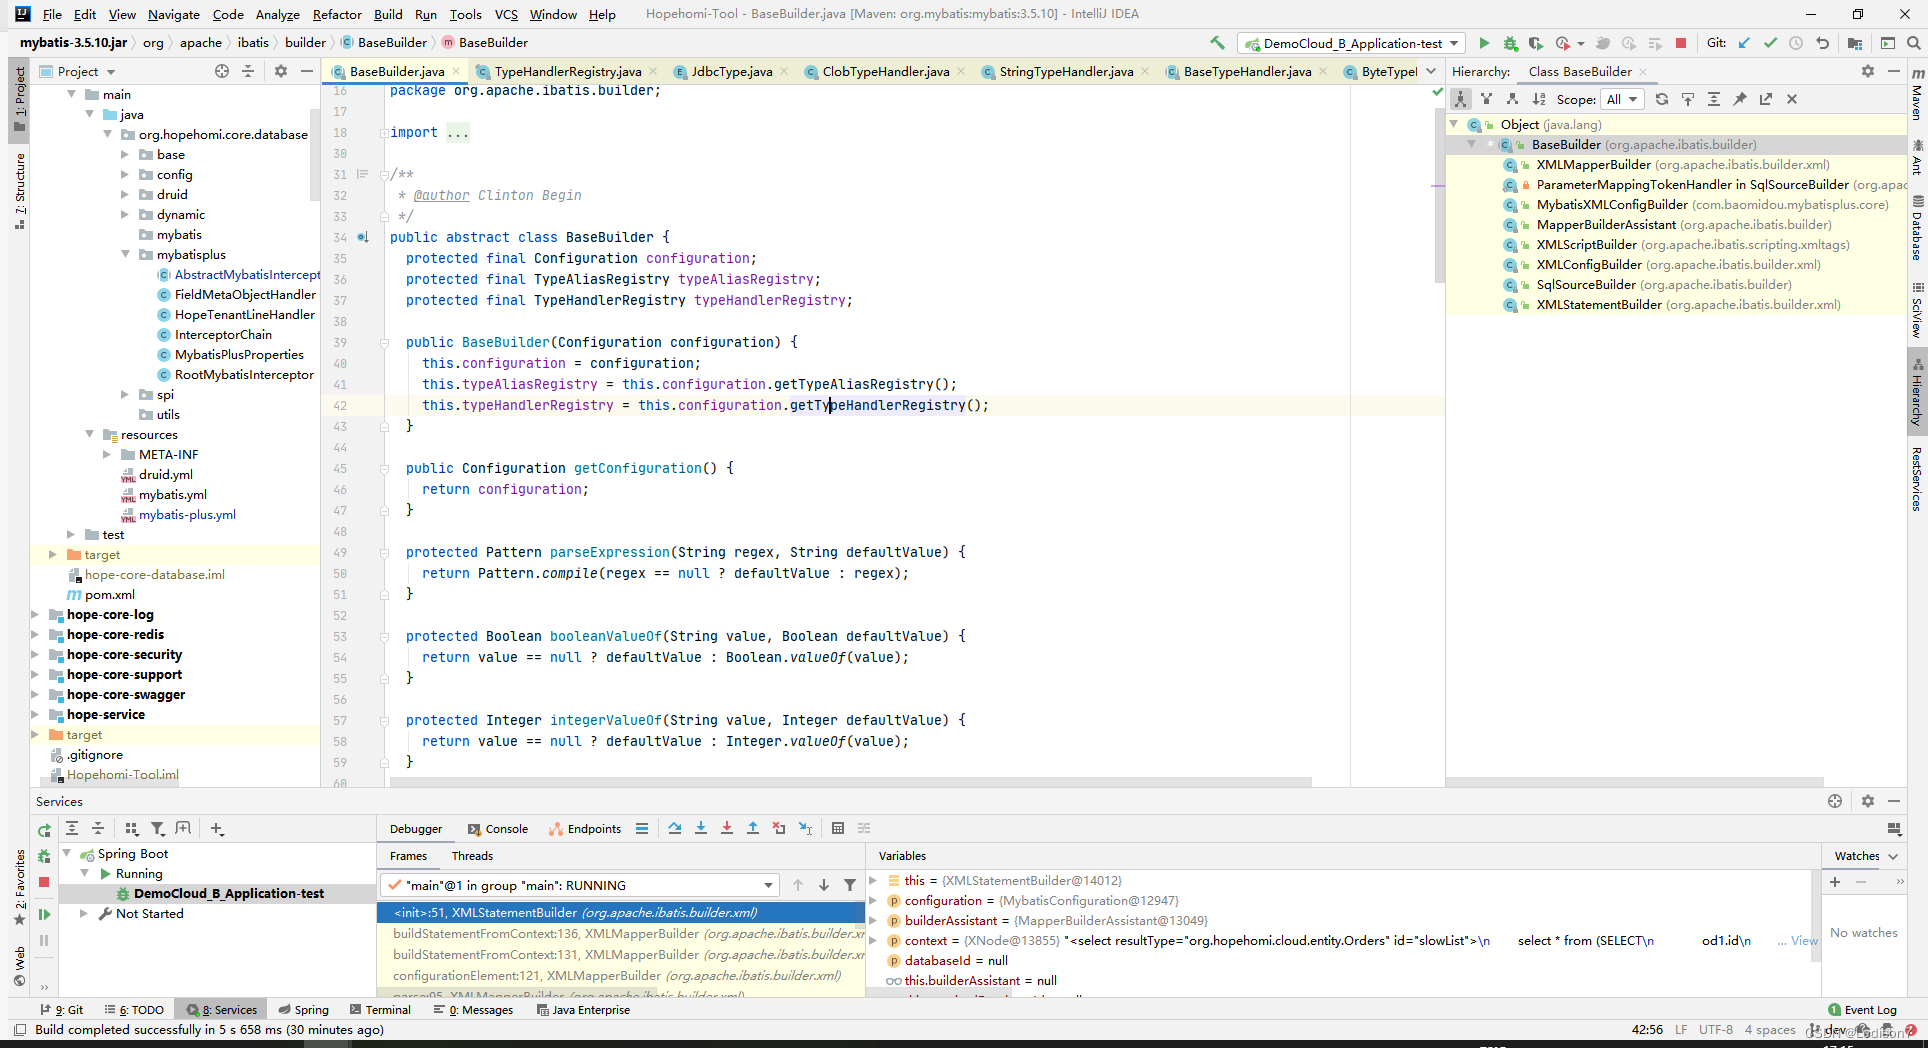Export hierarchy to text file icon
1928x1048 pixels.
1766,99
